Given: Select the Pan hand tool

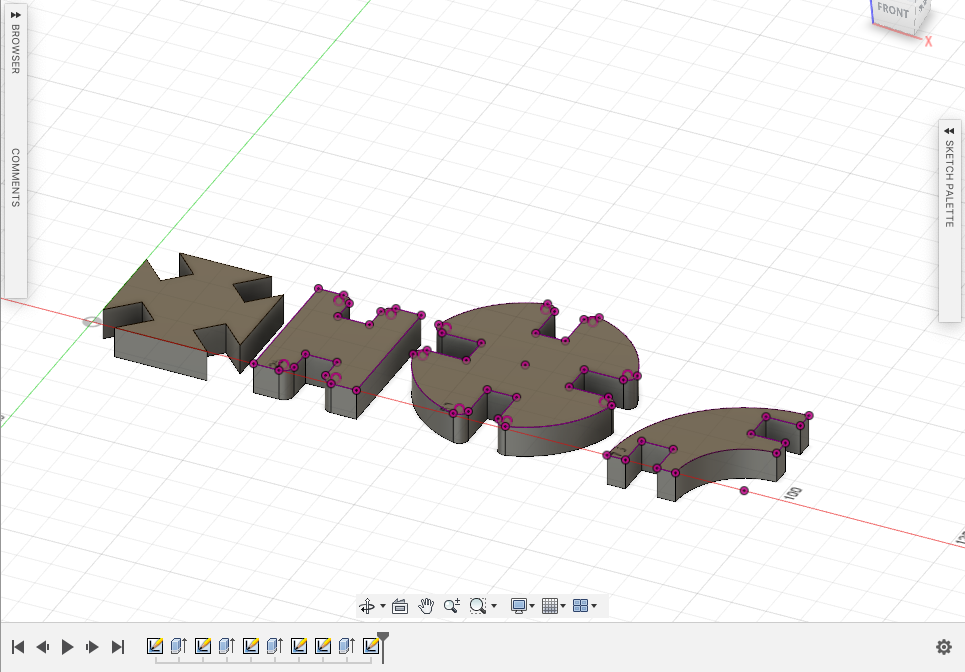Looking at the screenshot, I should point(426,606).
